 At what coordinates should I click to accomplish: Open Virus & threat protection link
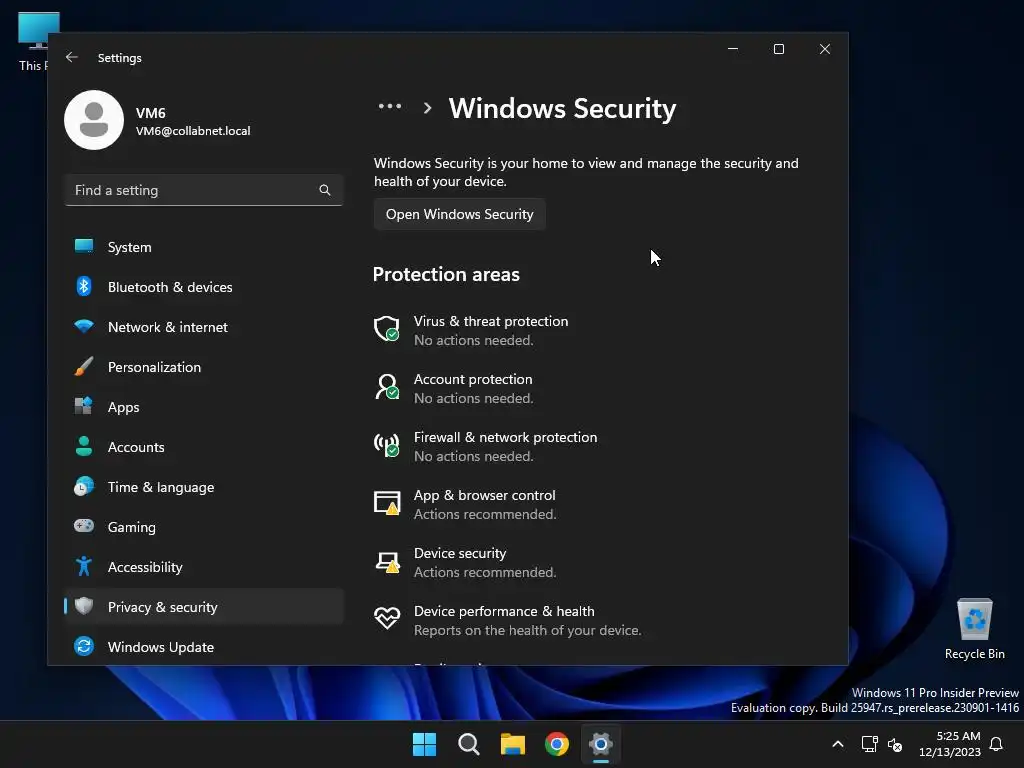coord(491,321)
